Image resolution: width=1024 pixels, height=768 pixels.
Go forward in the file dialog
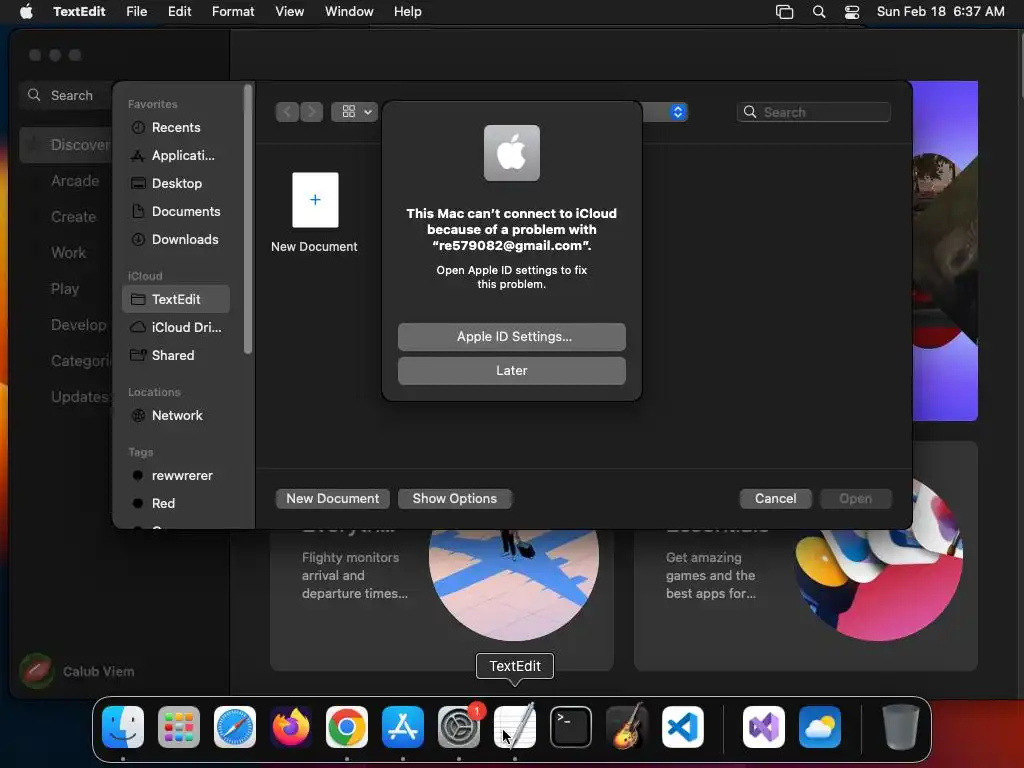312,112
